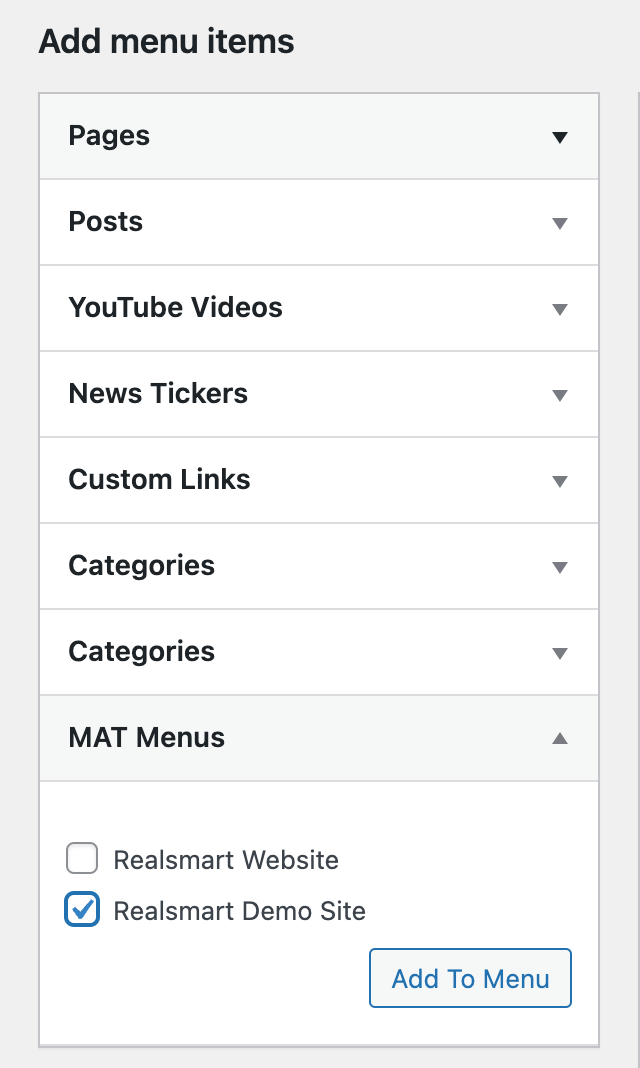Click the Realsmart Demo Site label
This screenshot has width=640, height=1068.
coord(239,911)
